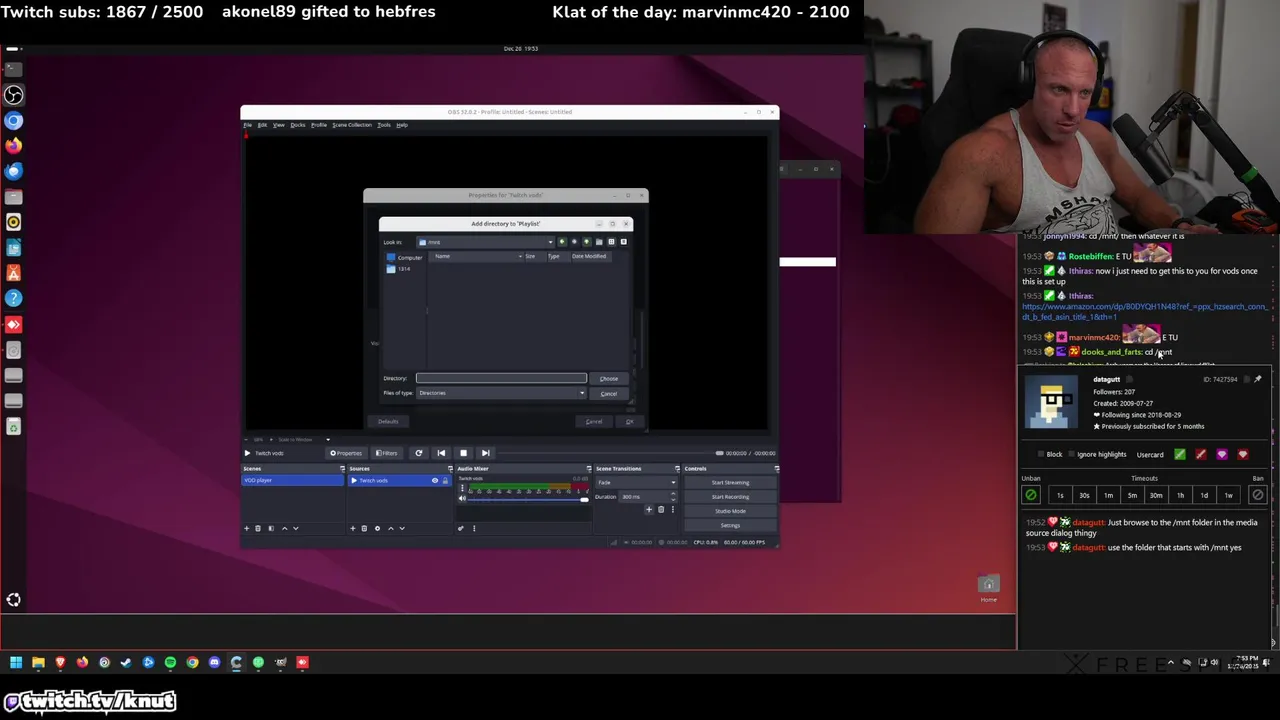Go back in the Add directory dialog
The image size is (1280, 720).
562,242
